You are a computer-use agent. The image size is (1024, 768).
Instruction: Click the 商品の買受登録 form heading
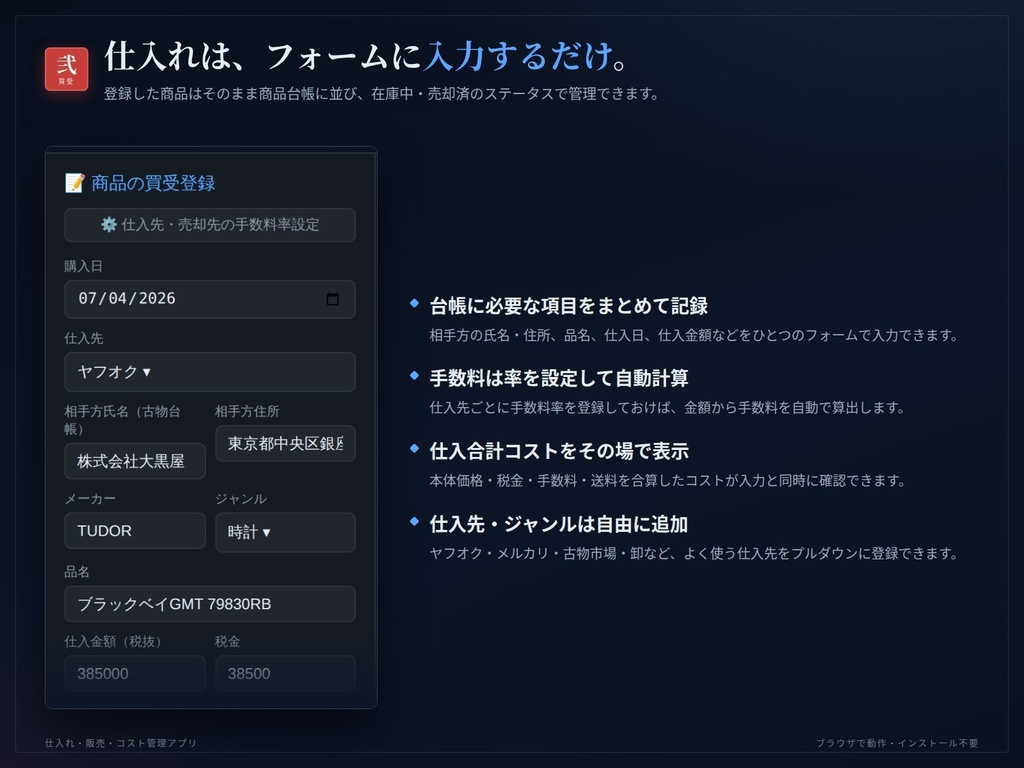click(140, 184)
